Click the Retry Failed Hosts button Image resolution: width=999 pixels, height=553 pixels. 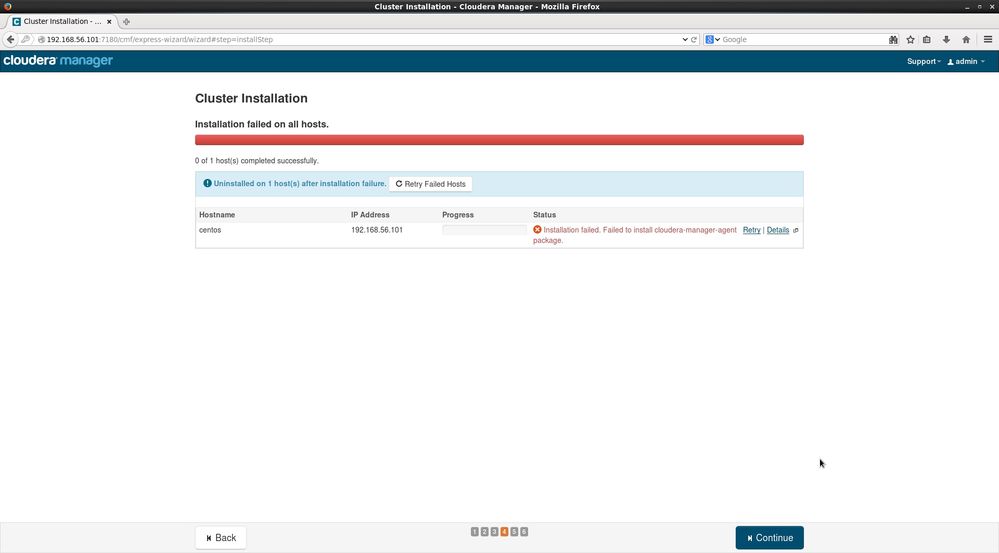point(431,184)
